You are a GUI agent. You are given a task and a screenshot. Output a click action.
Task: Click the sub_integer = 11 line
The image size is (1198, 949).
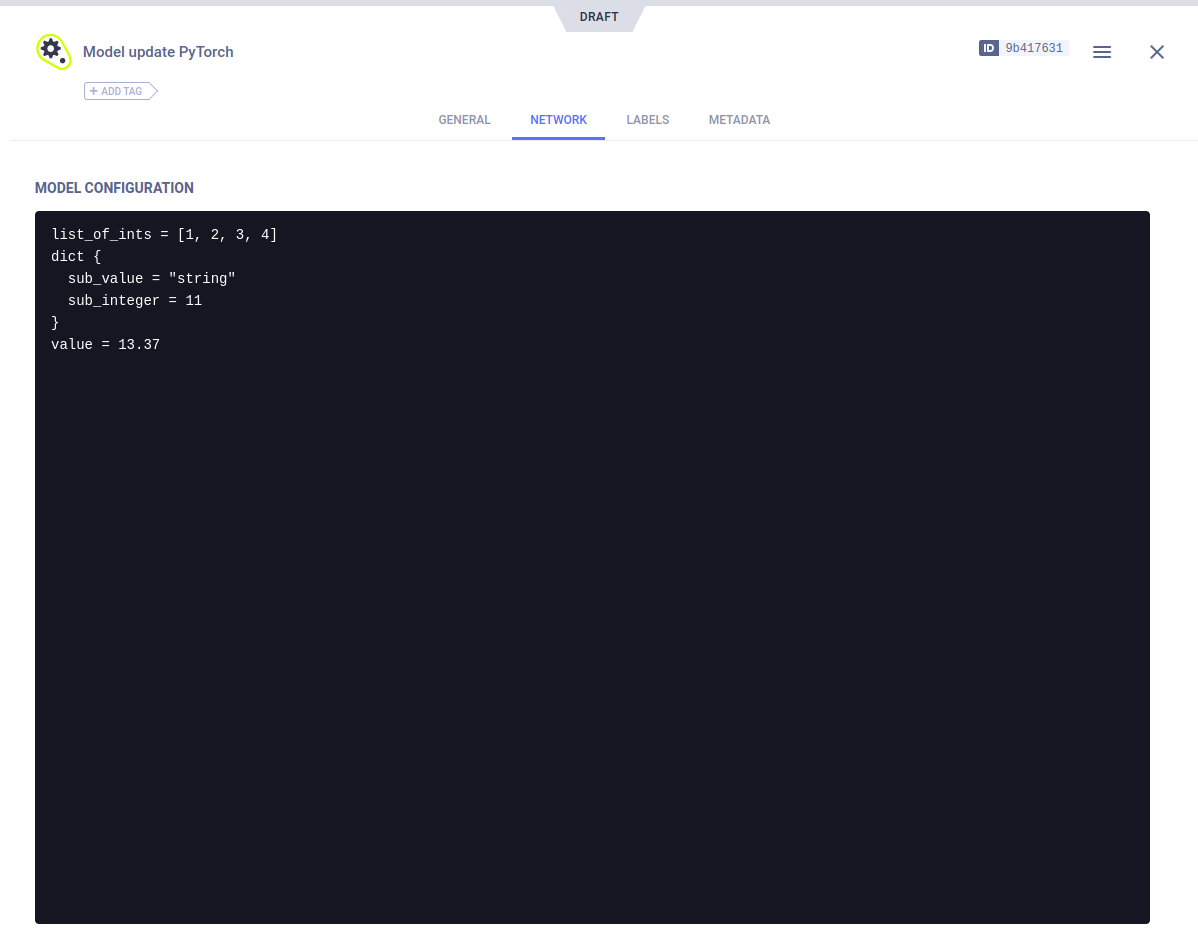[x=134, y=300]
